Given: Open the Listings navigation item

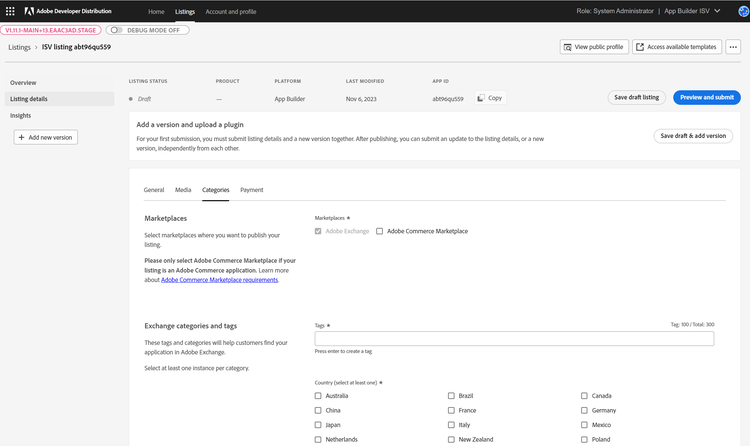Looking at the screenshot, I should point(185,11).
